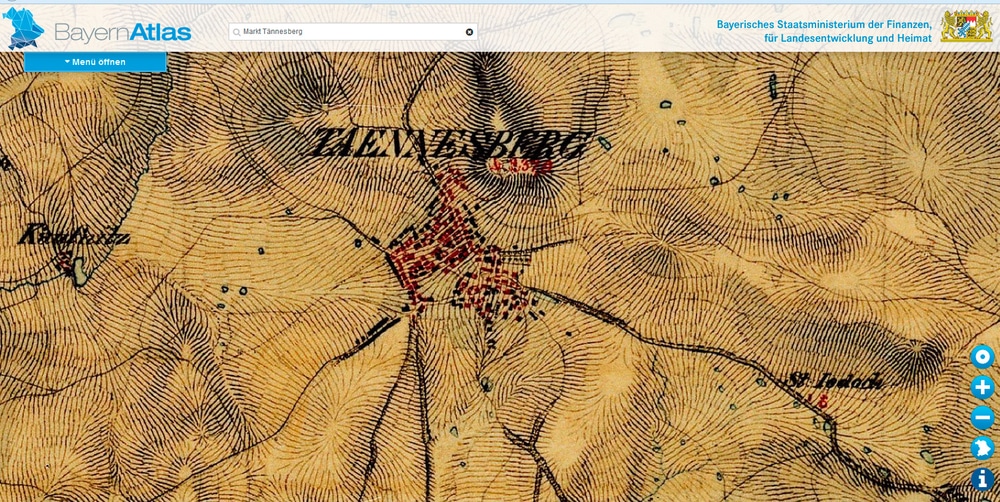The height and width of the screenshot is (502, 1000).
Task: Expand the caret arrow beside Menü öffnen
Action: coord(67,62)
